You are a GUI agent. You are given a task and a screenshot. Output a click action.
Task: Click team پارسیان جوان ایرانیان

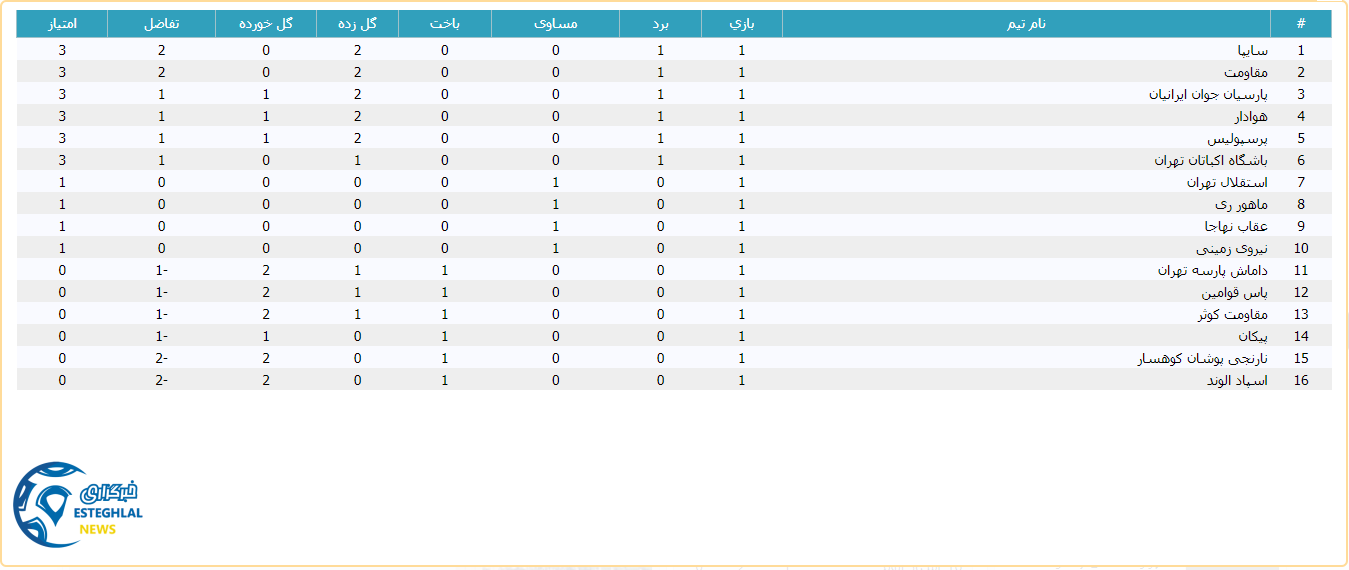1208,94
